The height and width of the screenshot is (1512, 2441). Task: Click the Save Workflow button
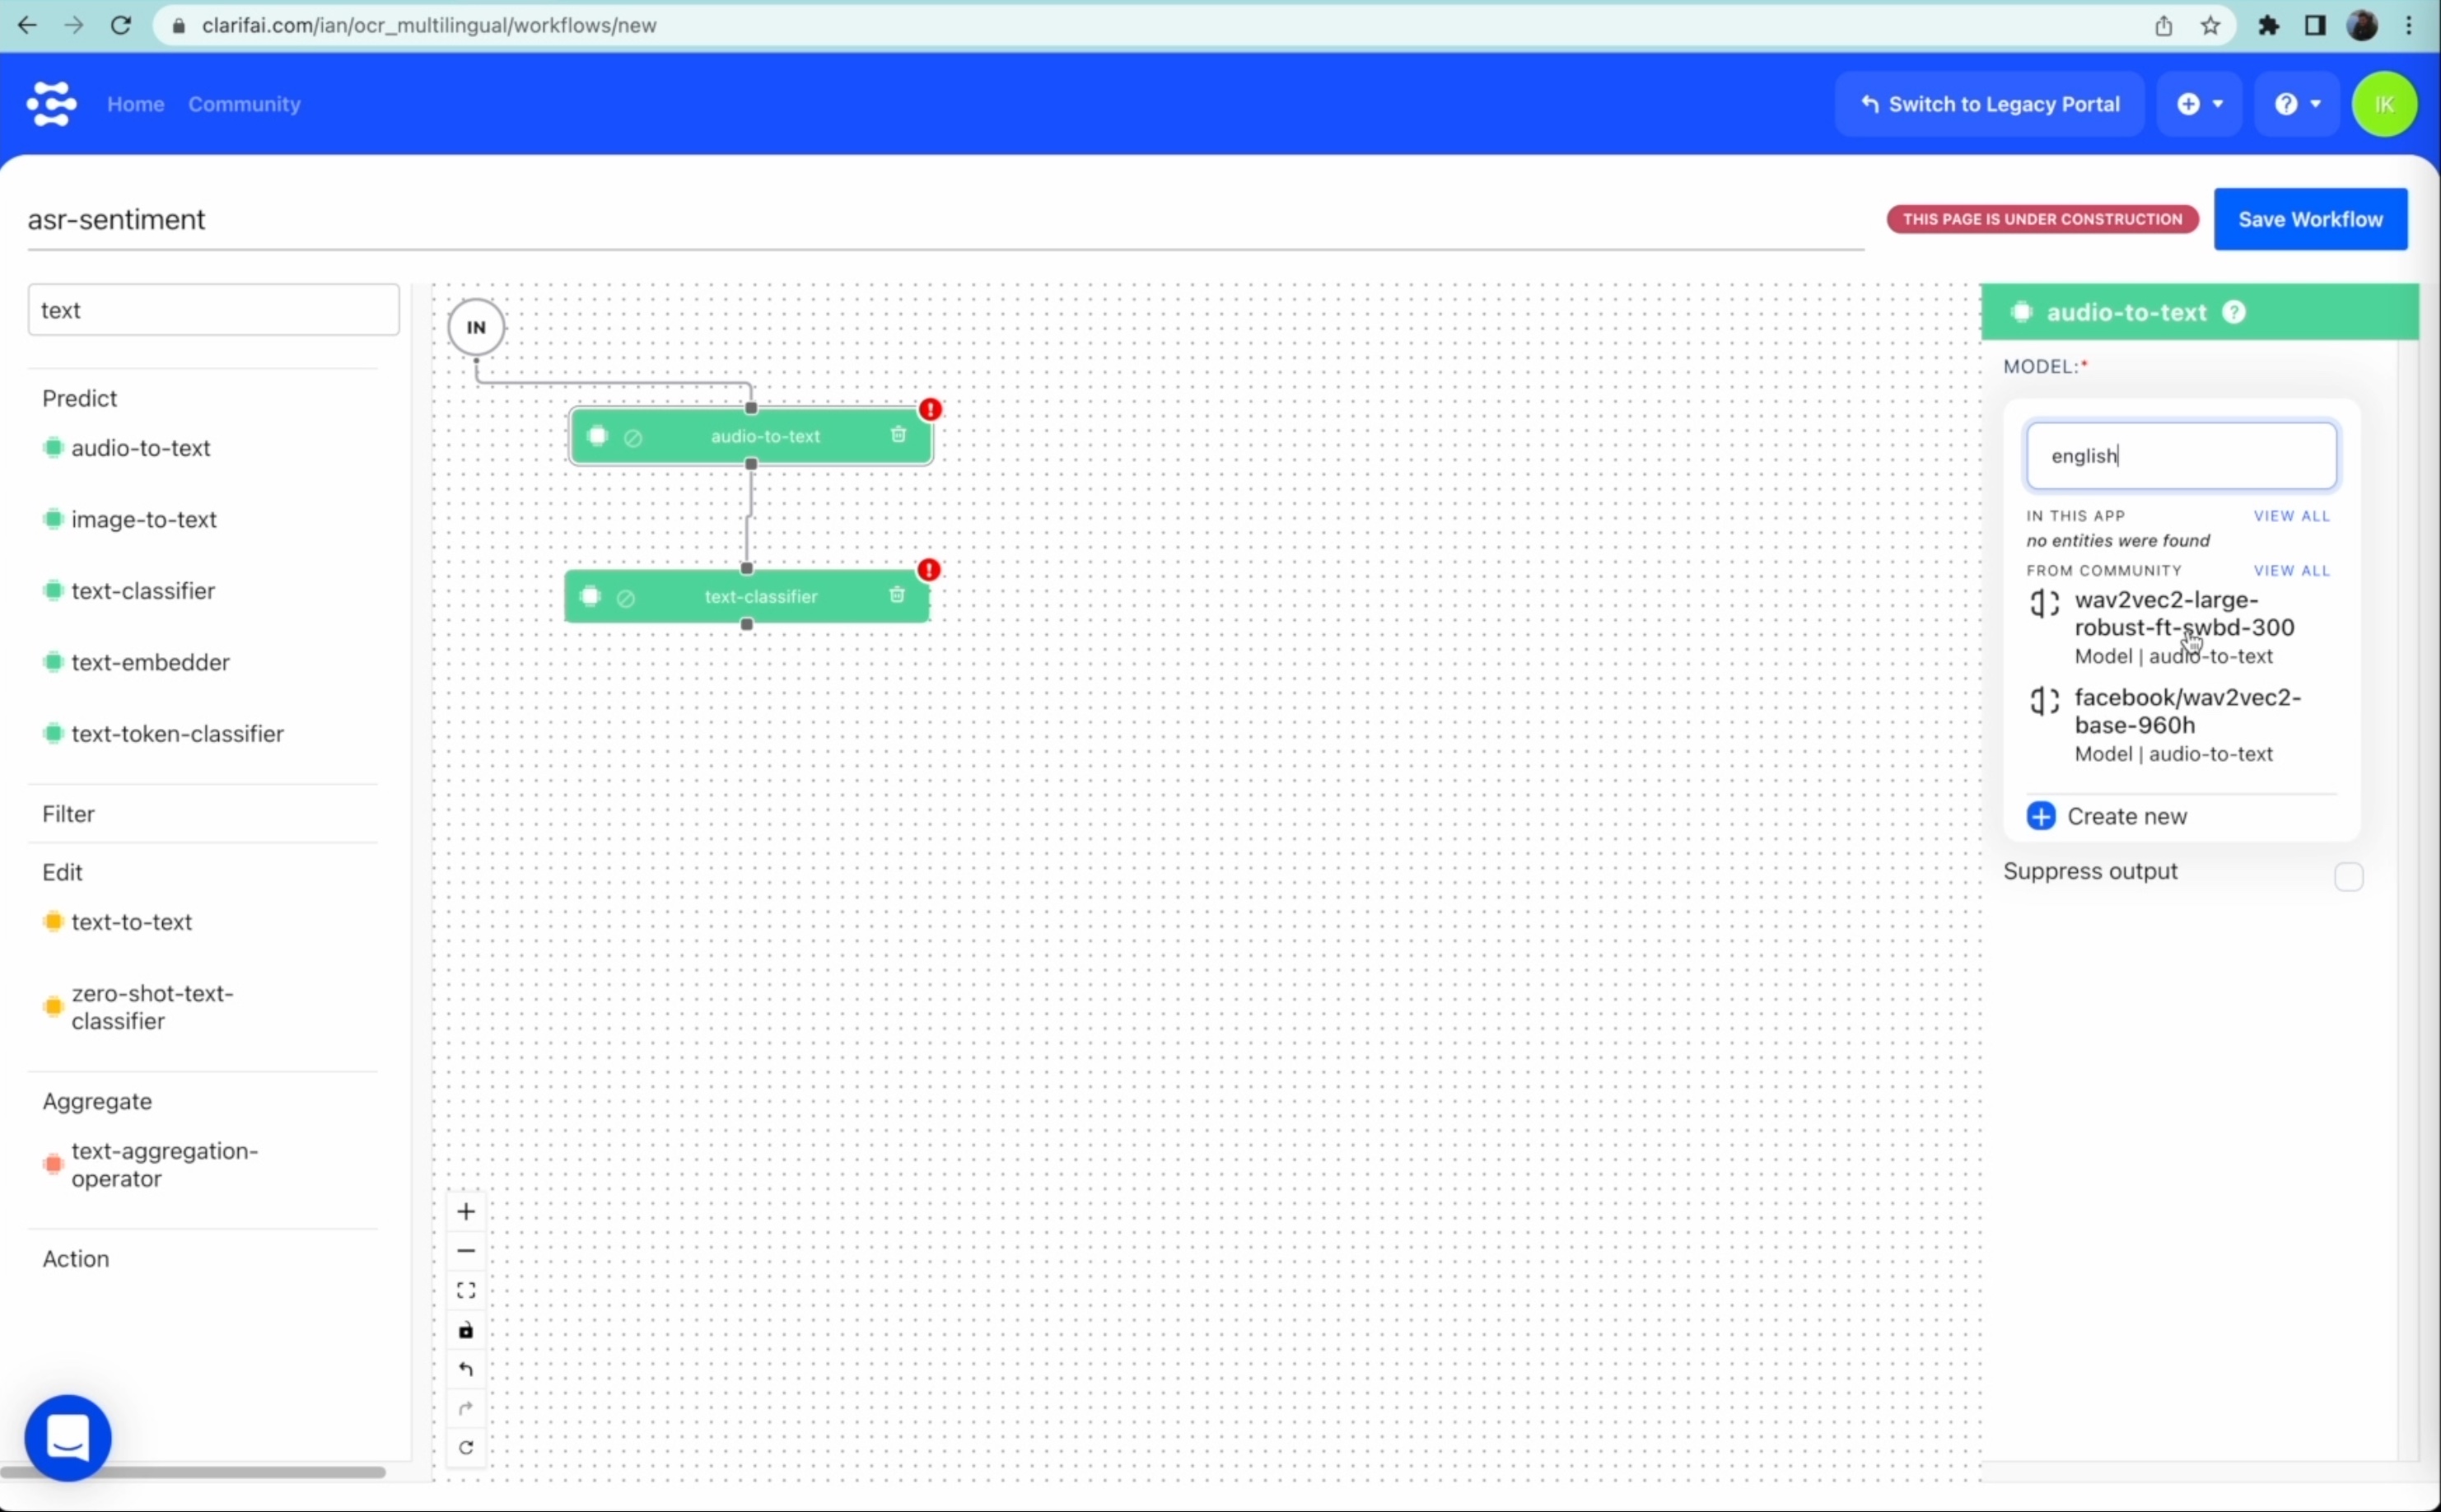(x=2309, y=219)
